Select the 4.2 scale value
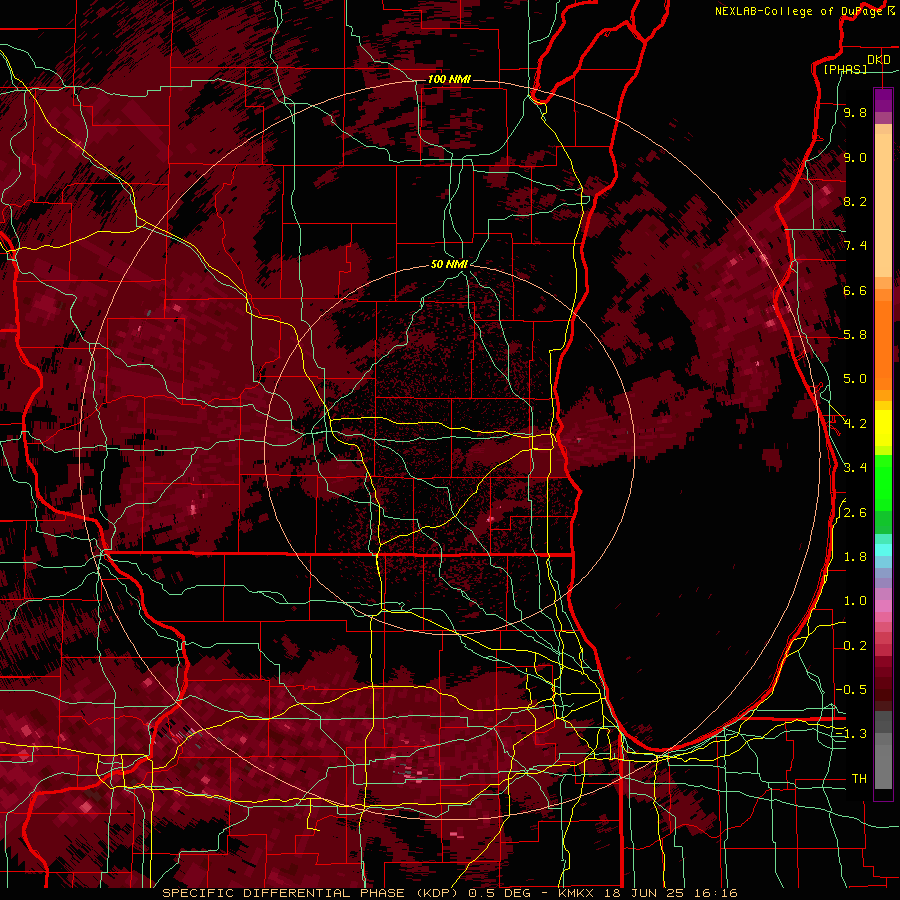The height and width of the screenshot is (900, 900). (x=855, y=424)
